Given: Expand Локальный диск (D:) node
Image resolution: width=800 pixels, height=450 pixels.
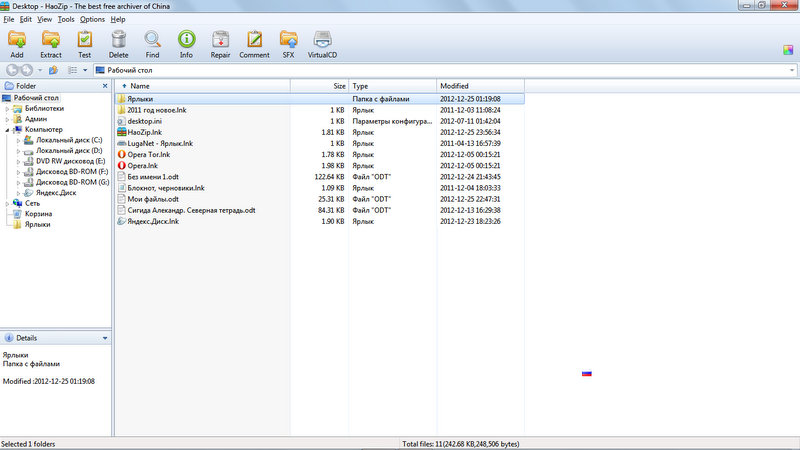Looking at the screenshot, I should coord(18,151).
